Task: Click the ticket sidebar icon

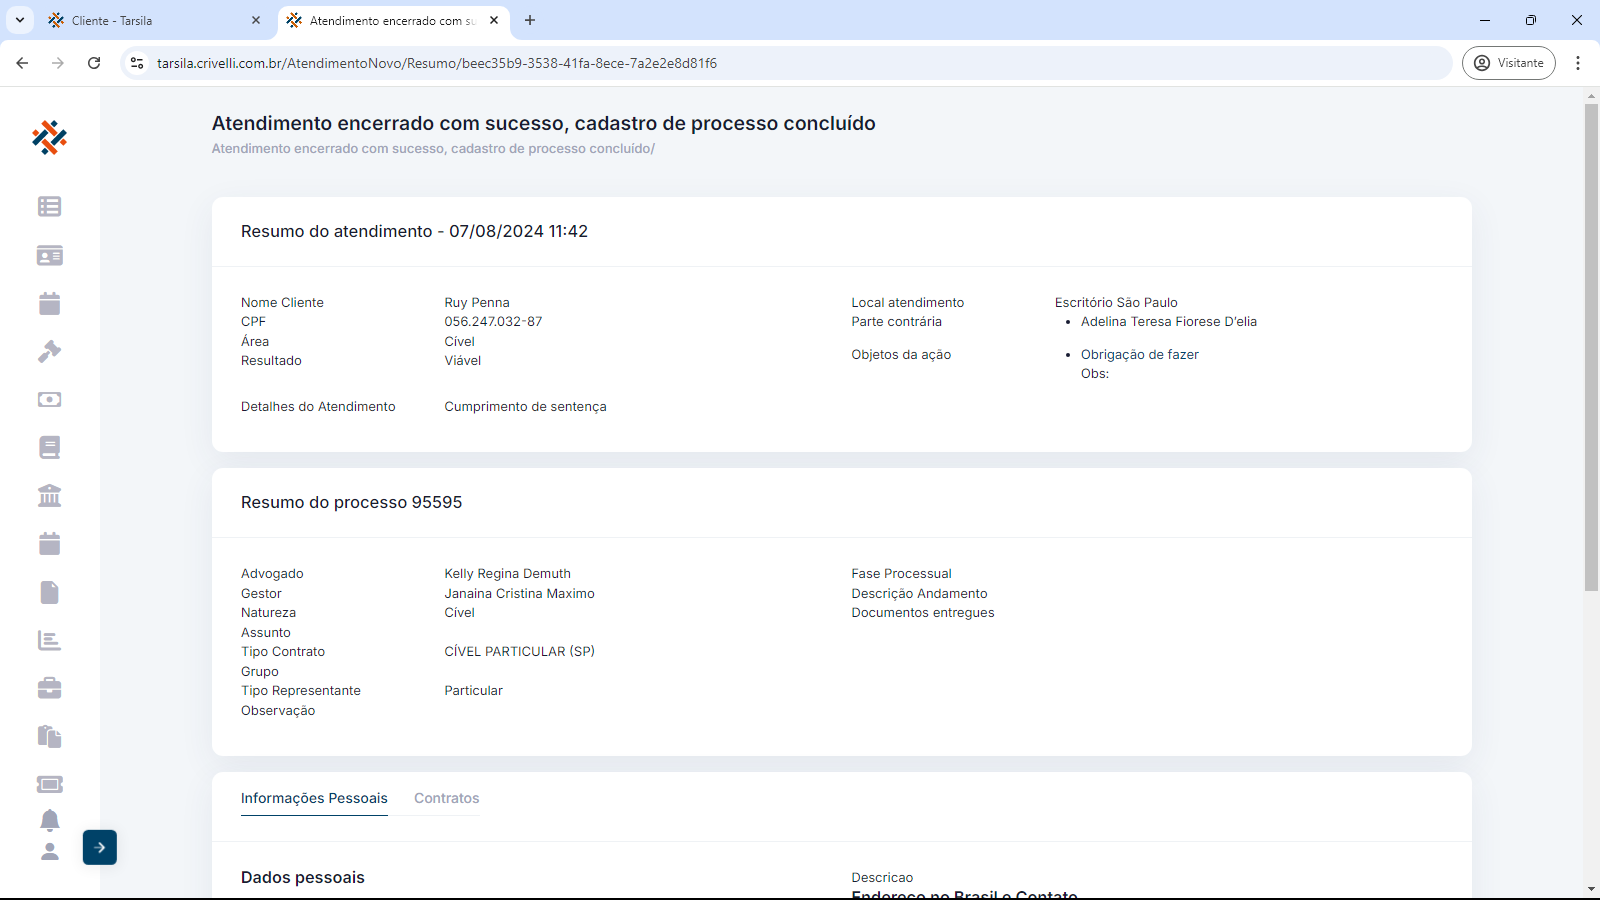Action: [49, 784]
